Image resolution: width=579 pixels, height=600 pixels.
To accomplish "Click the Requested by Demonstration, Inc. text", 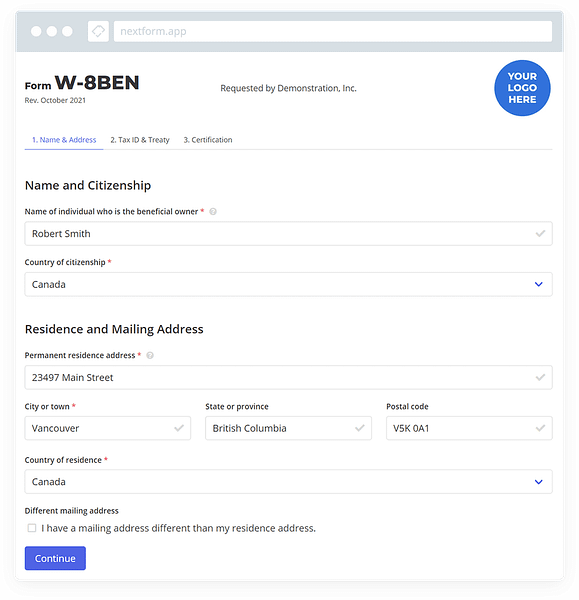I will pyautogui.click(x=288, y=88).
